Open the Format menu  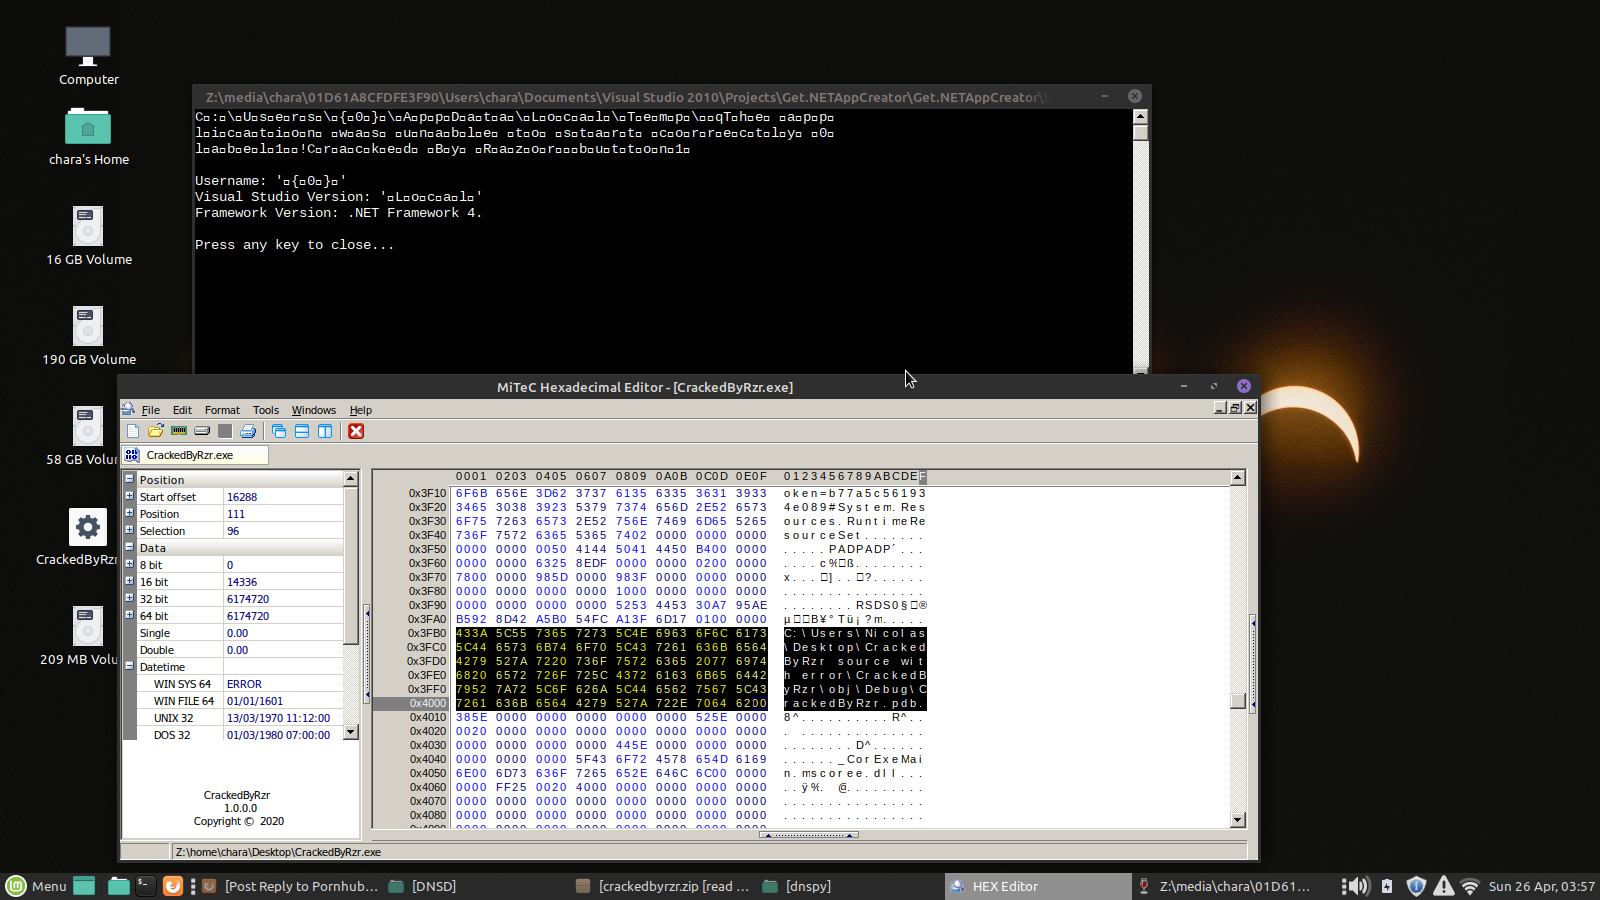click(222, 410)
